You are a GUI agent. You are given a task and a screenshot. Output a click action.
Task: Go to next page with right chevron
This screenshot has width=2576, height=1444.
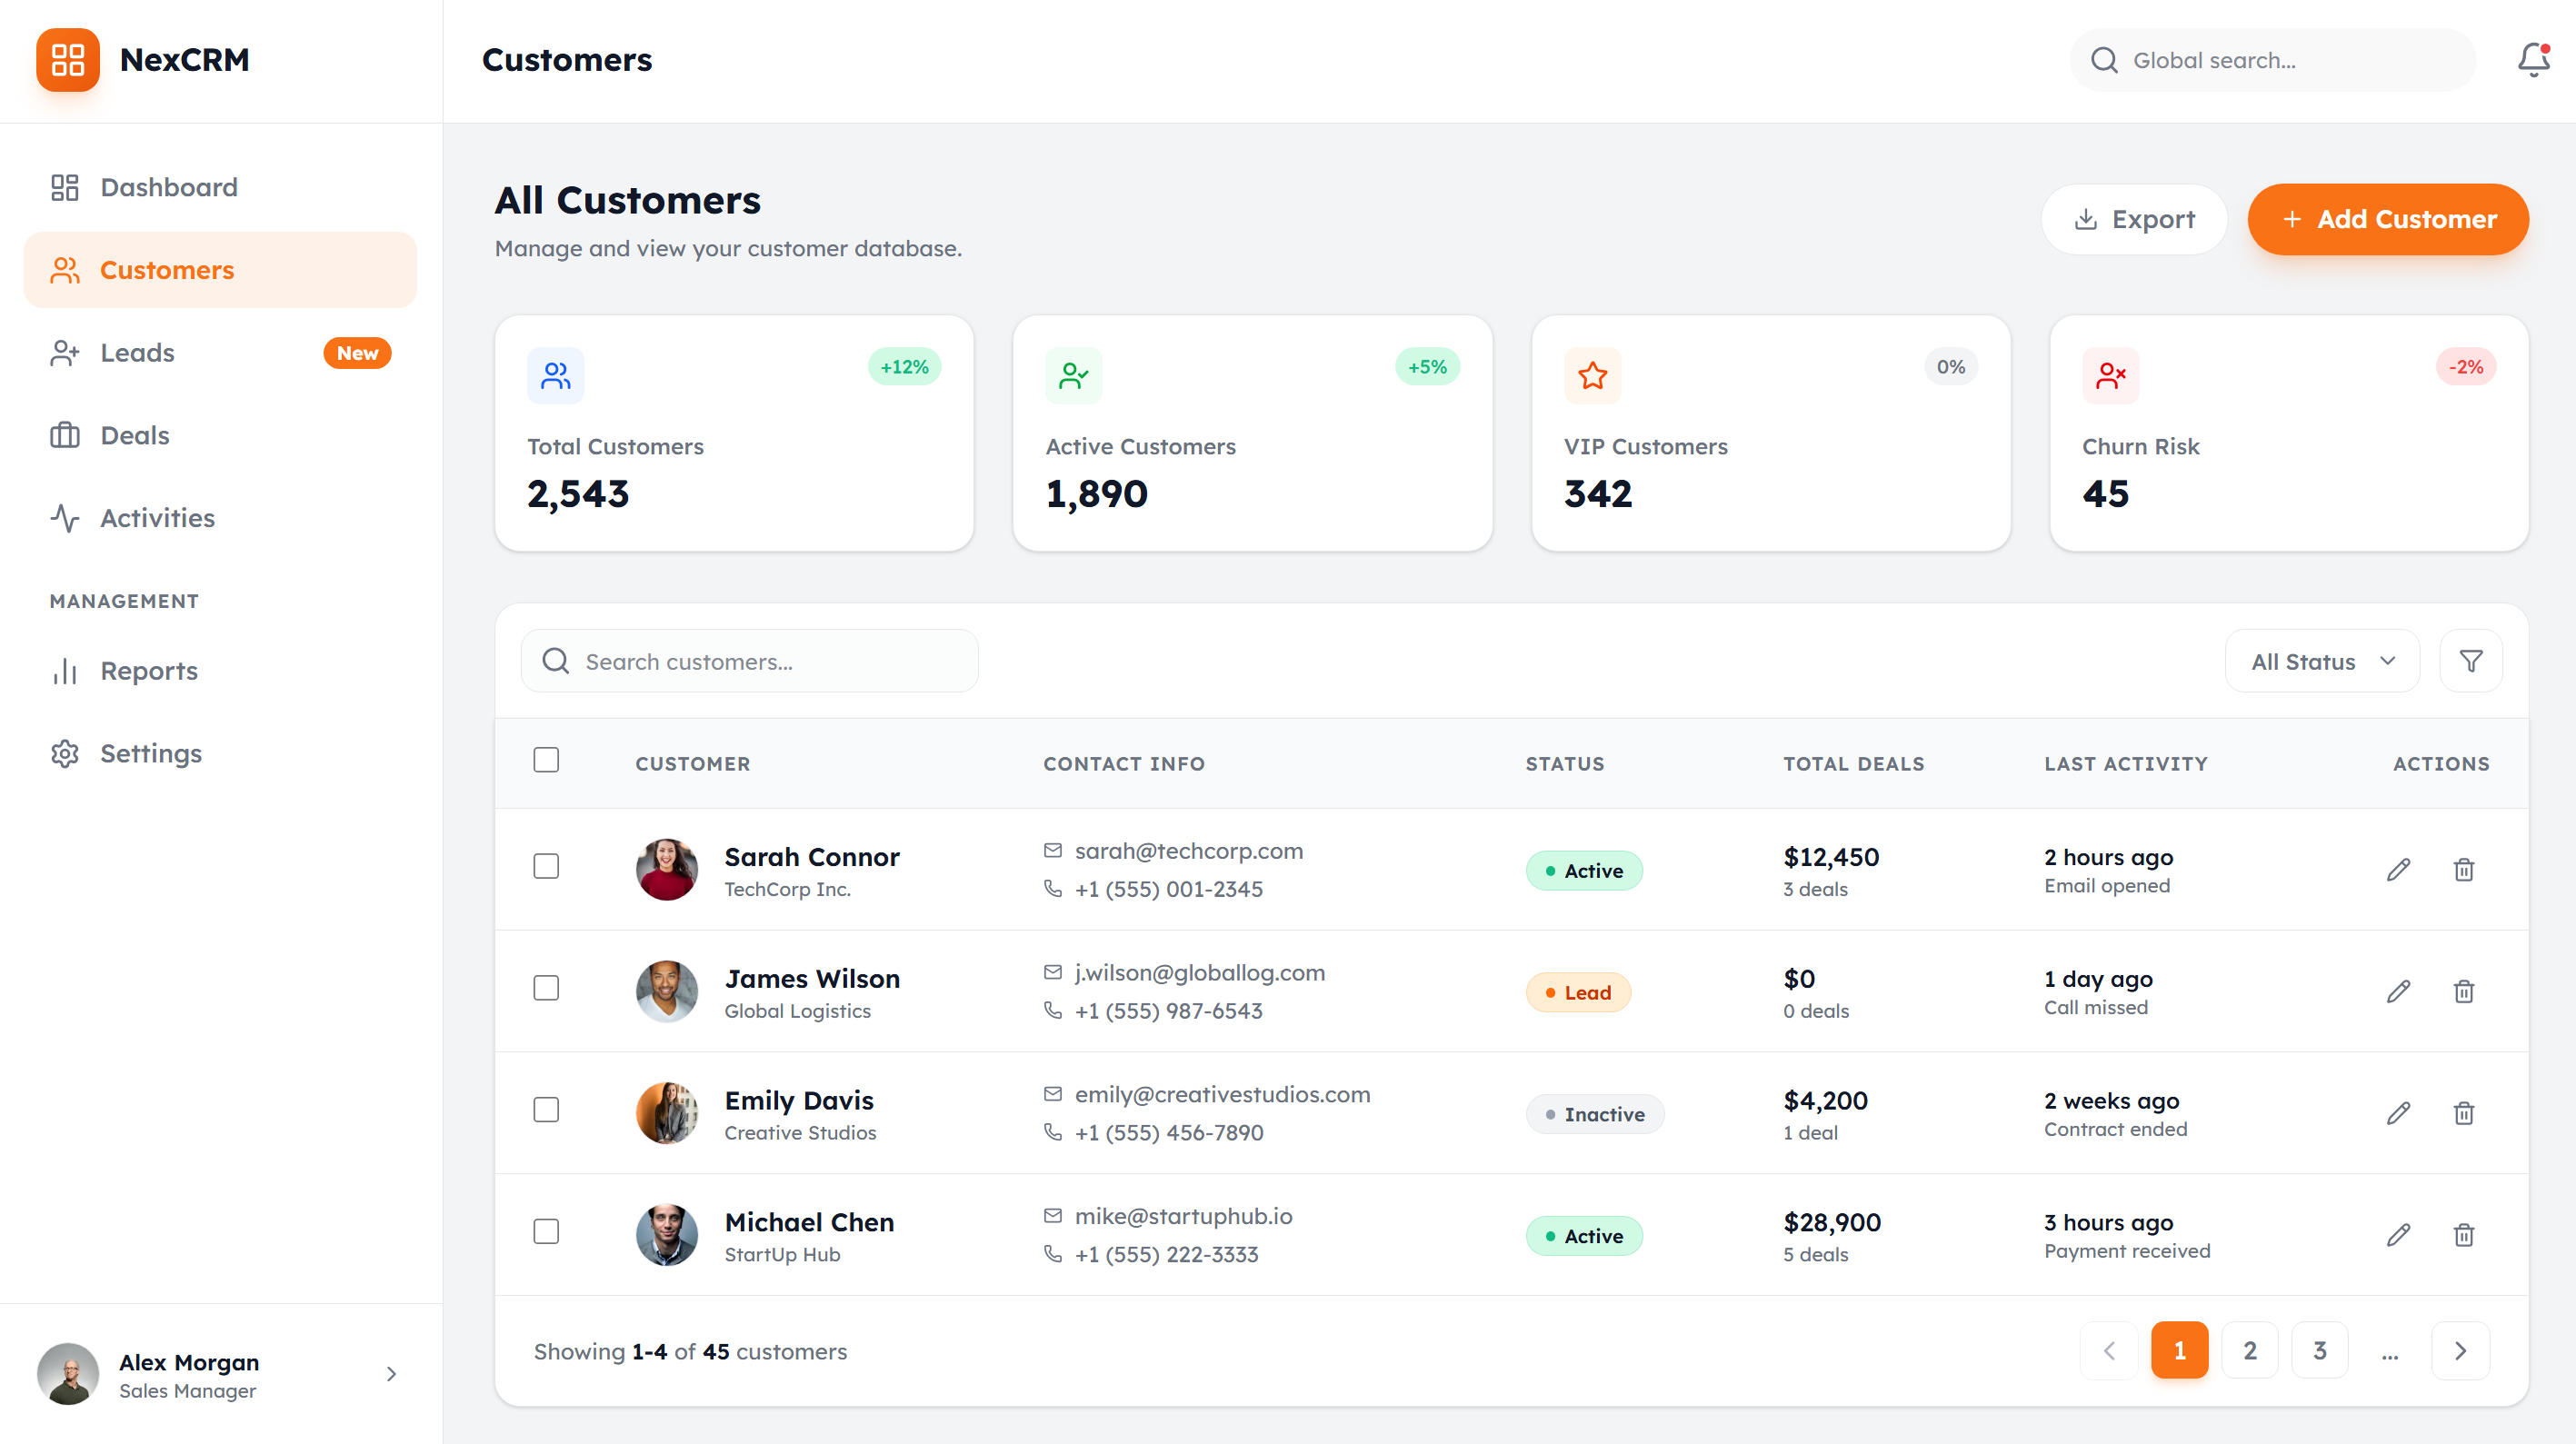[2460, 1351]
